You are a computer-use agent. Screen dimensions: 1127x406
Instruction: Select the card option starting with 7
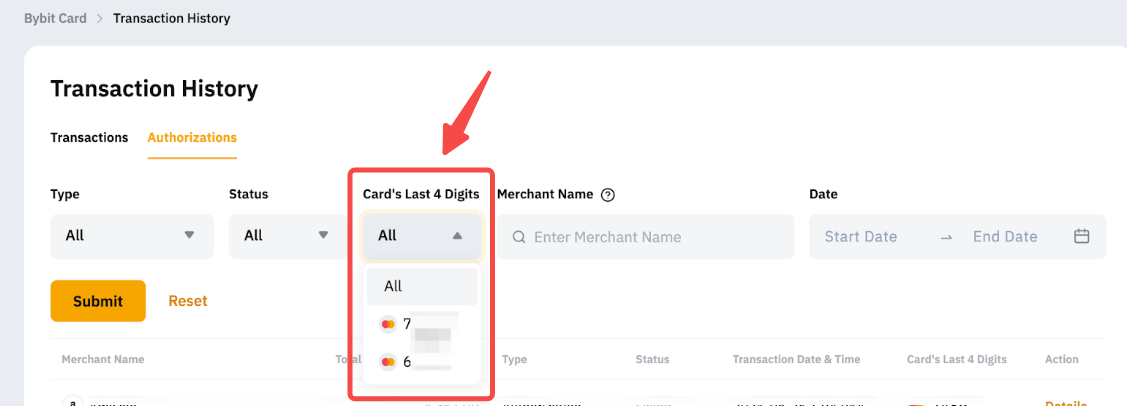tap(421, 324)
